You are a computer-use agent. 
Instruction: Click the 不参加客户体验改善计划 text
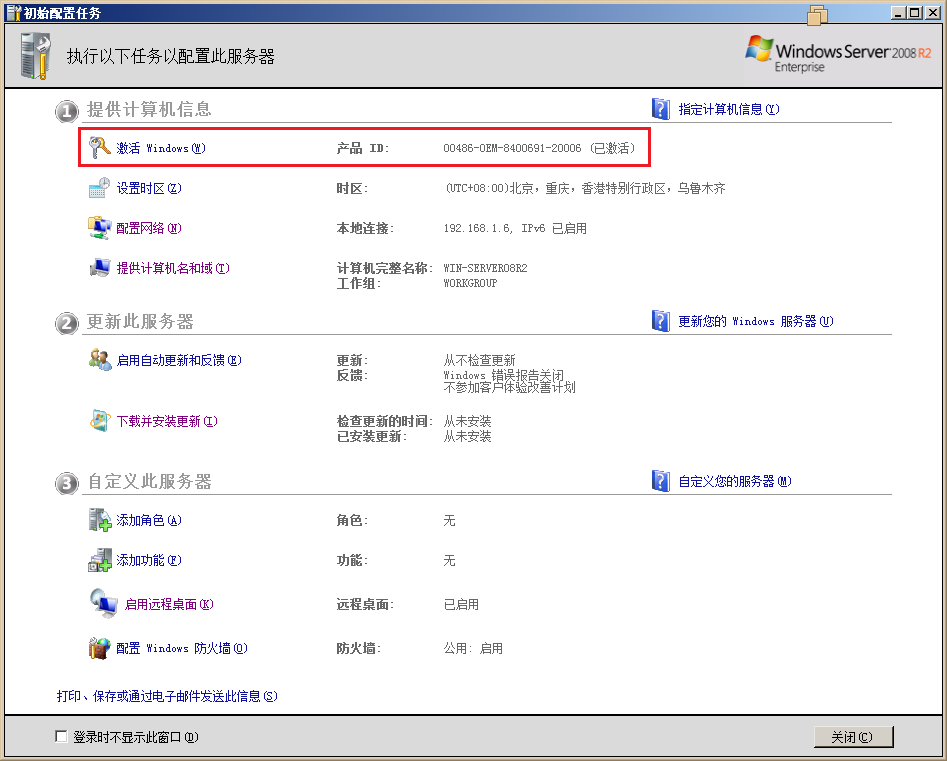pyautogui.click(x=509, y=387)
